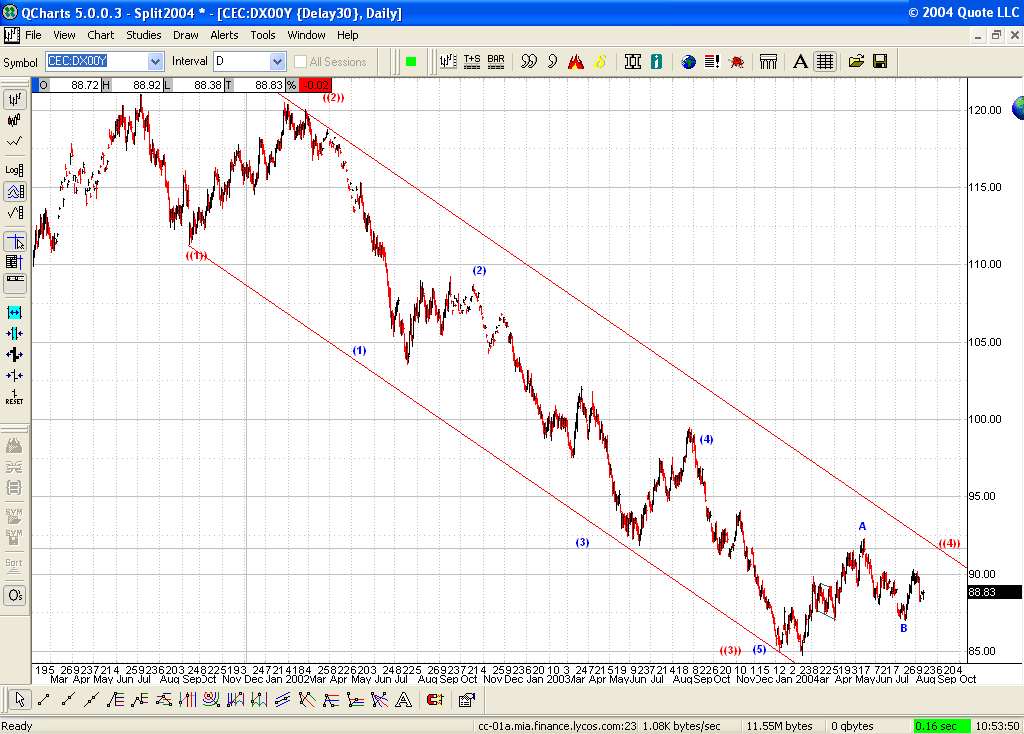
Task: Click the red ((4)) wave label
Action: tap(949, 543)
